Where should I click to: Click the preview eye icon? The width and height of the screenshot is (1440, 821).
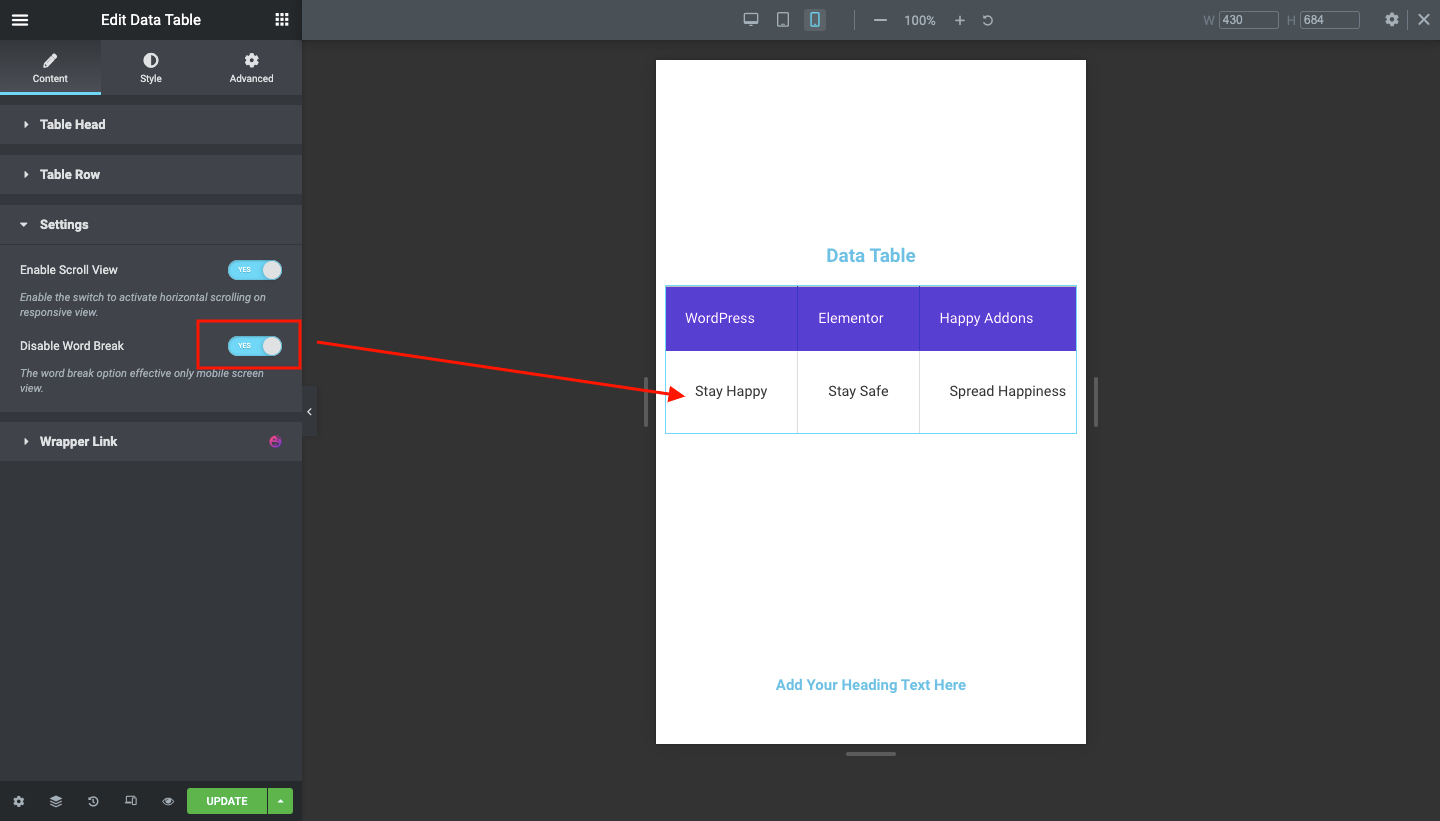(167, 800)
